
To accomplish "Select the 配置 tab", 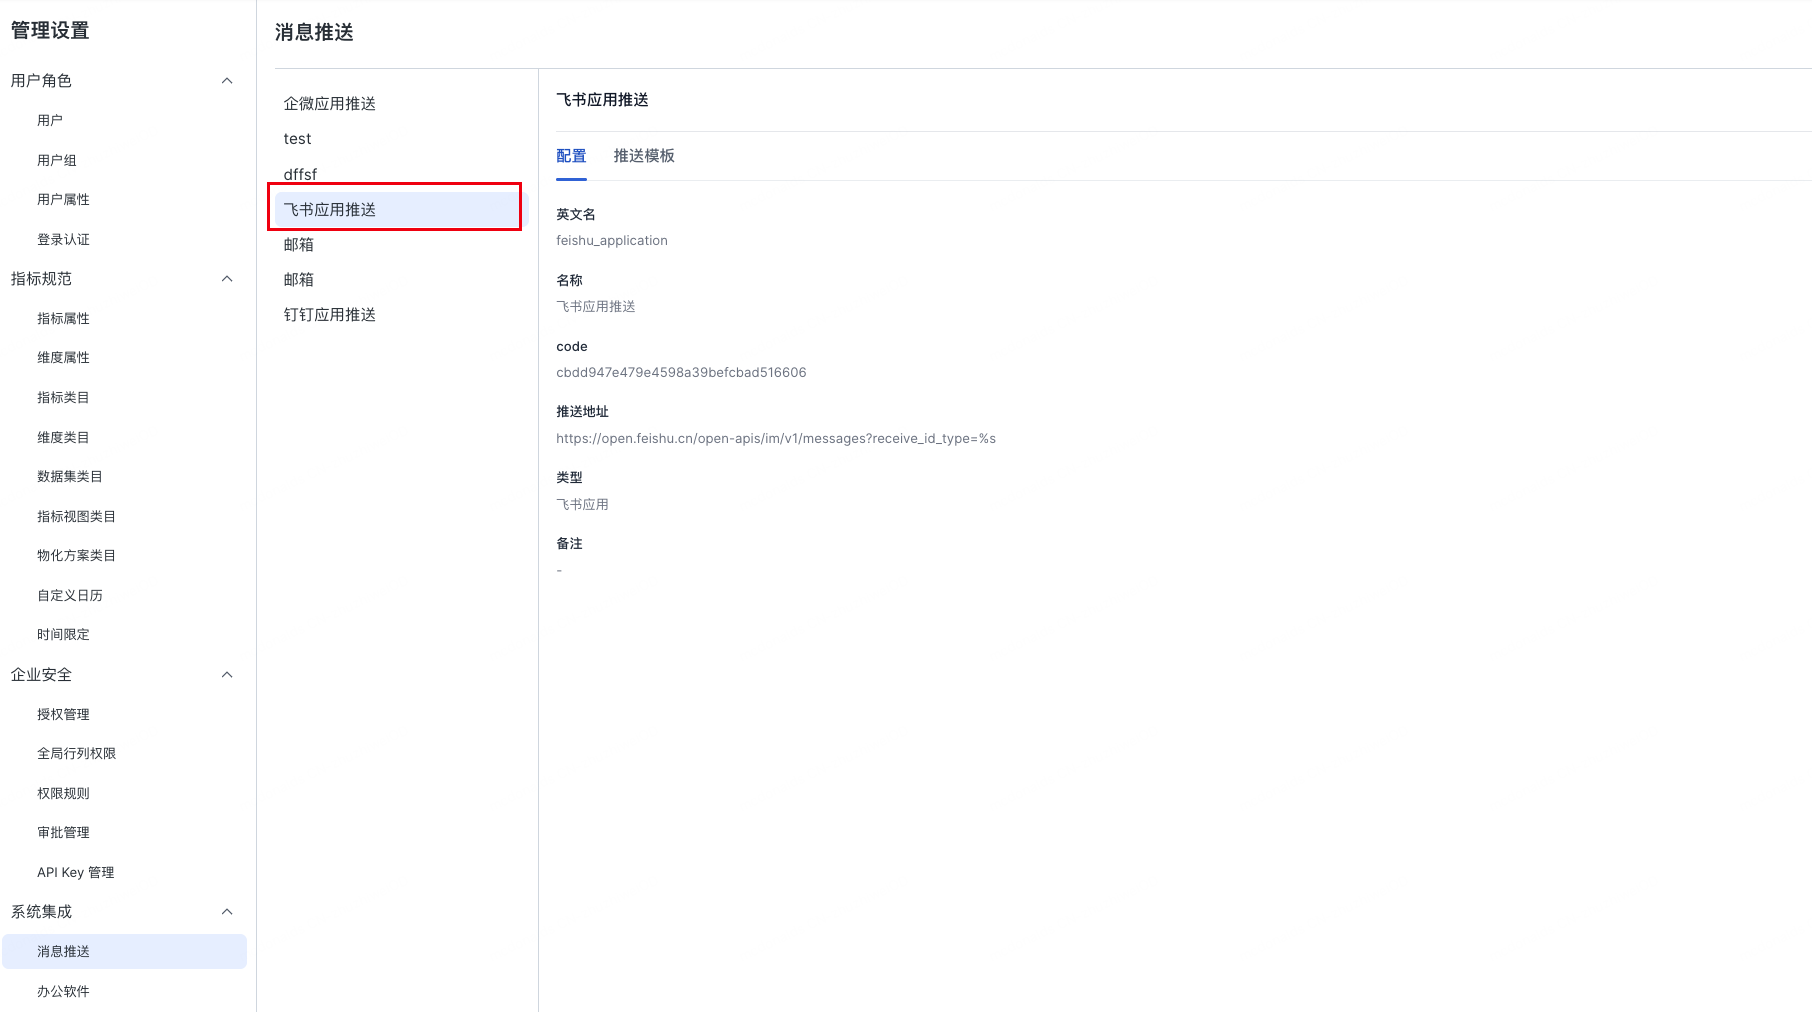I will click(x=571, y=156).
